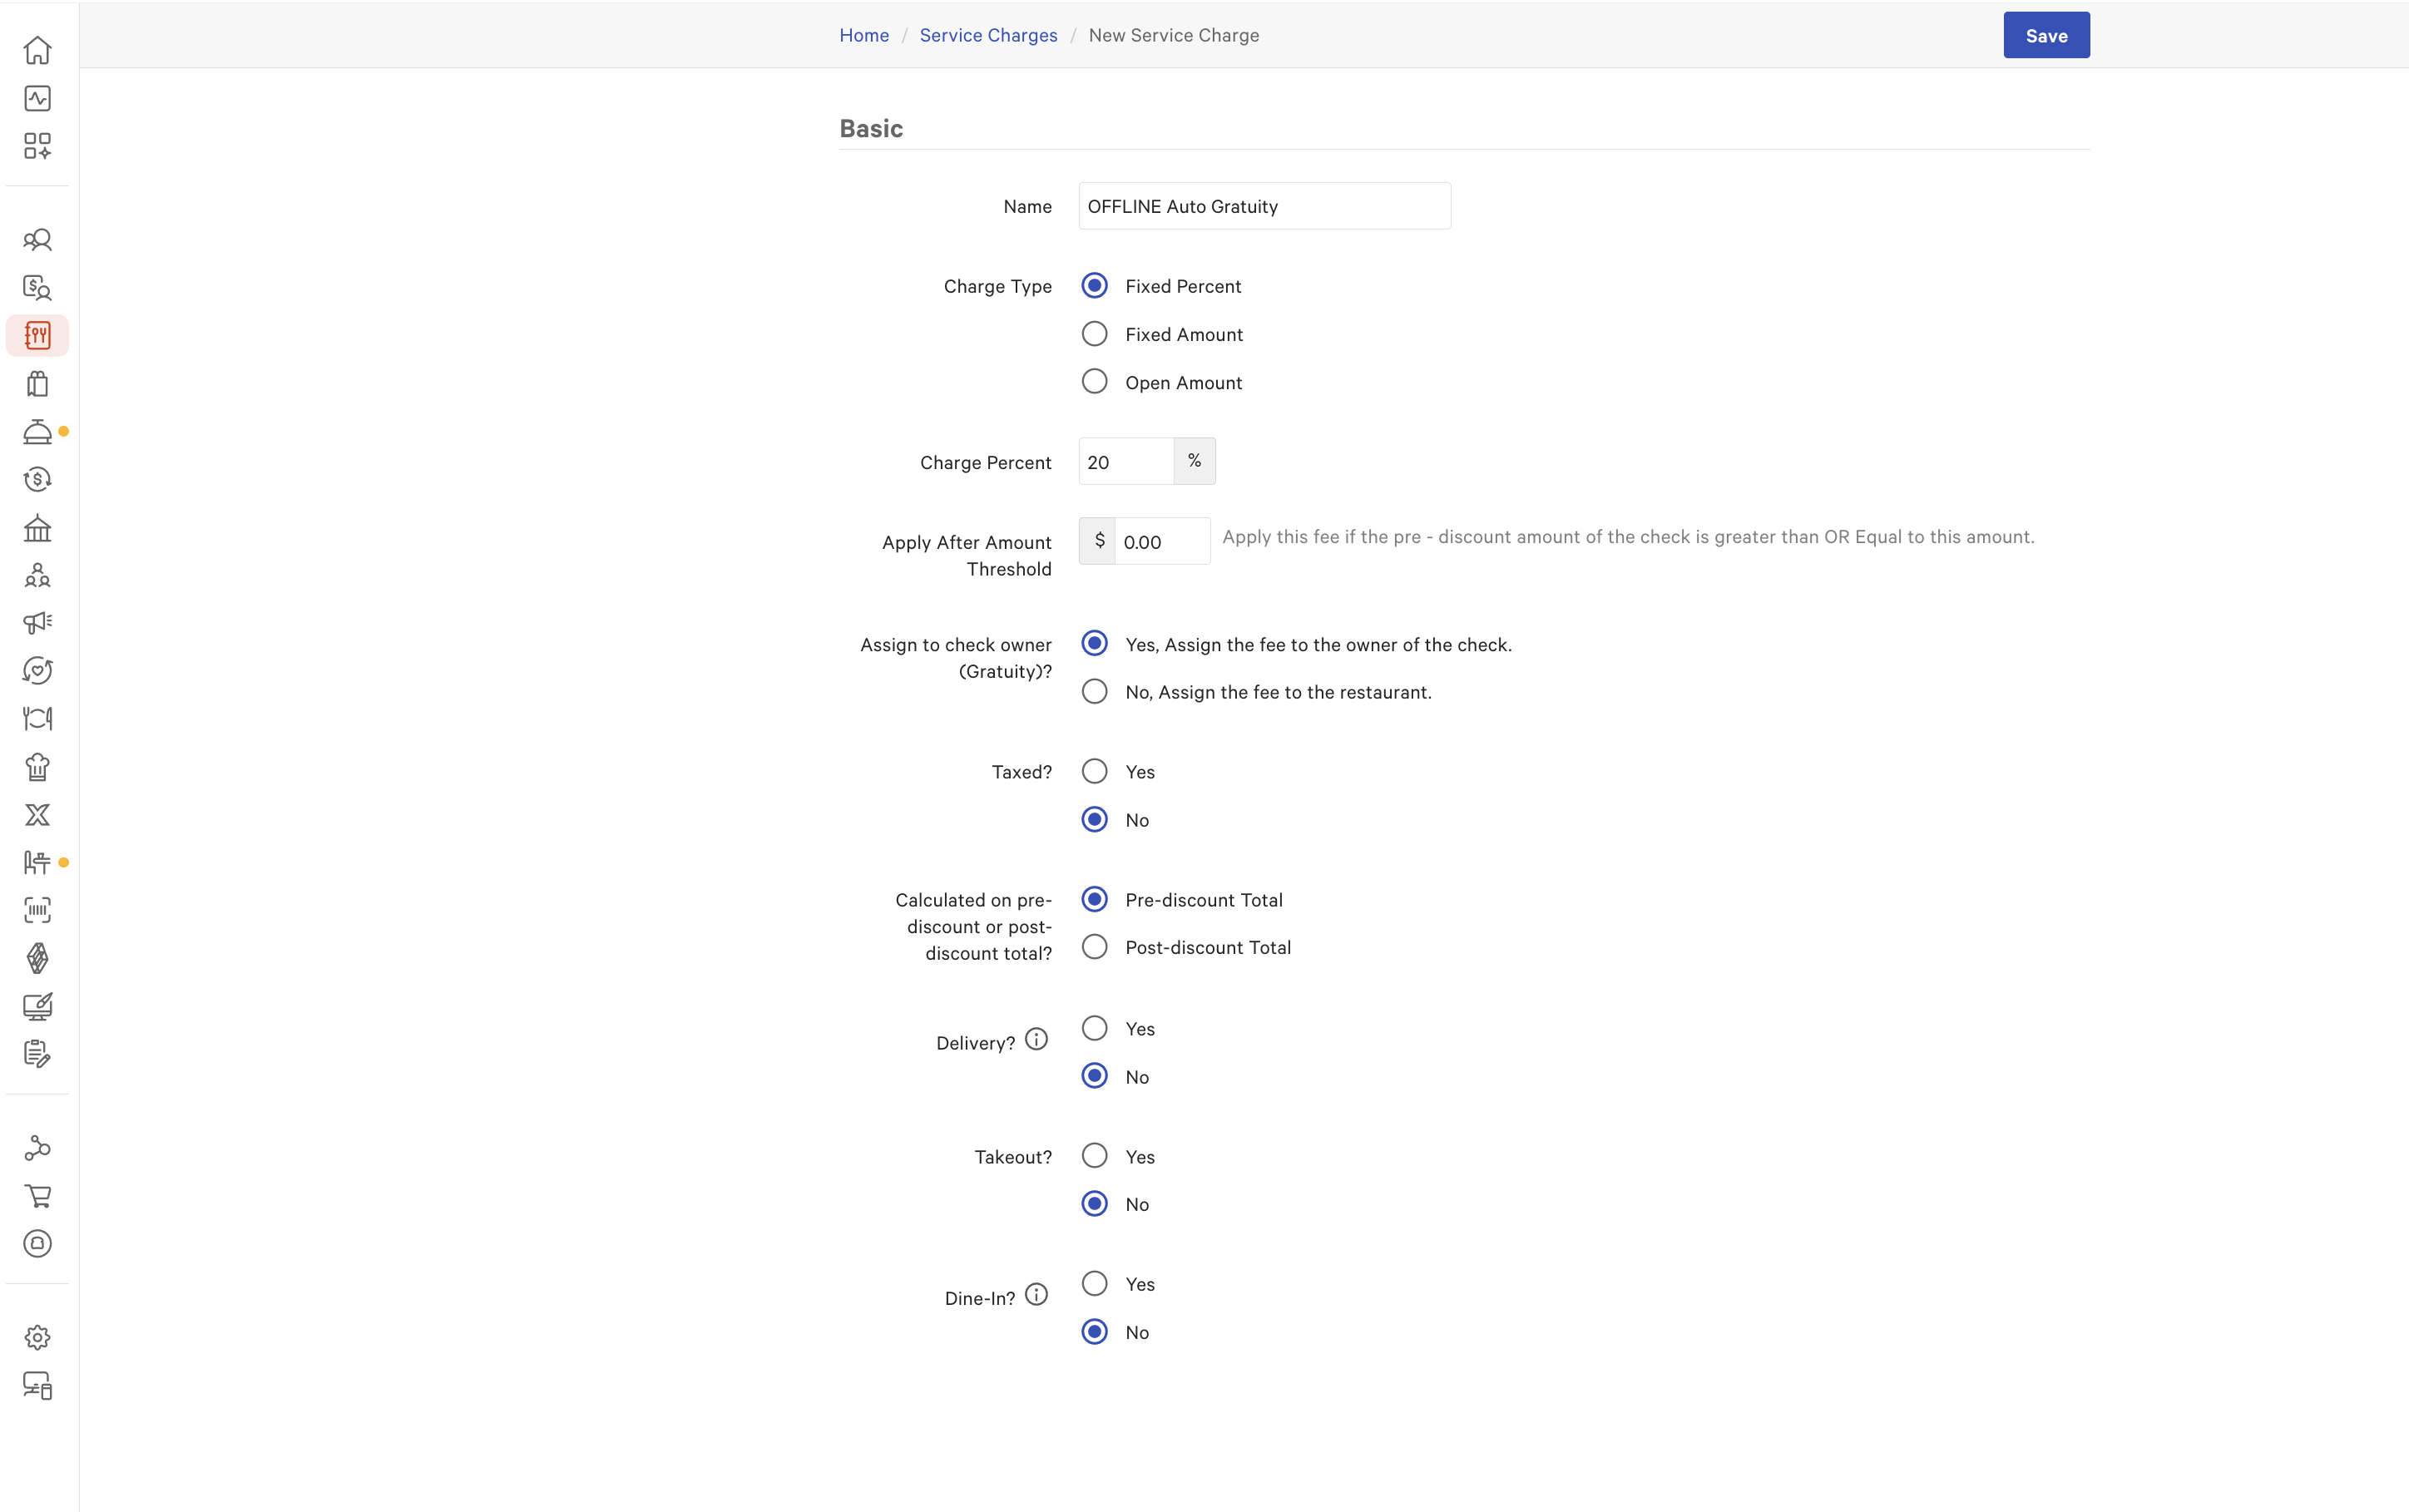Select Fixed Percent charge type
This screenshot has height=1512, width=2409.
tap(1094, 286)
